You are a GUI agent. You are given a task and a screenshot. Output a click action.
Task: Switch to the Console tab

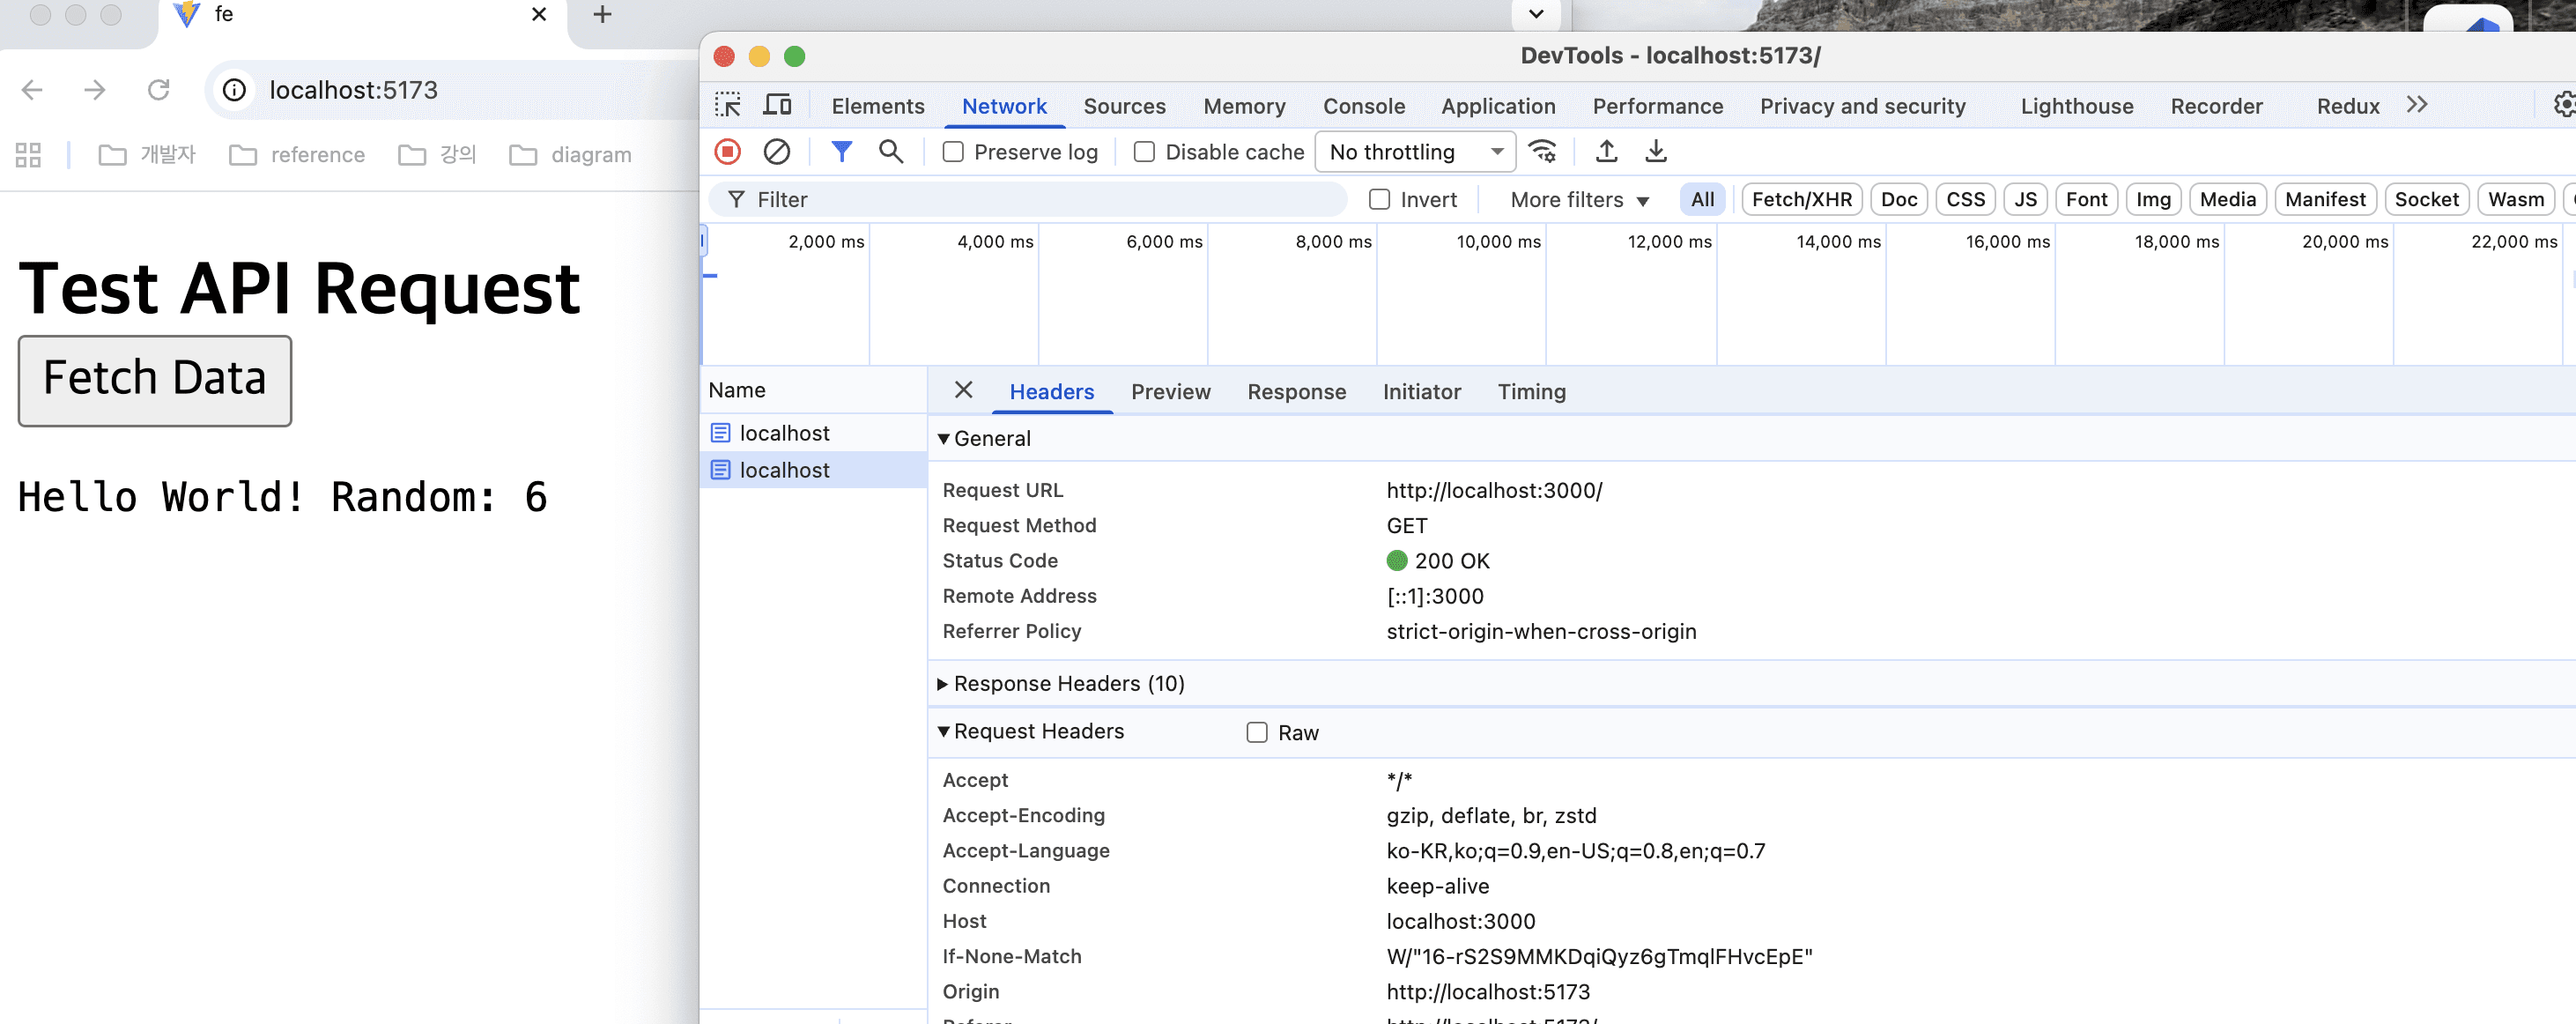[x=1363, y=106]
